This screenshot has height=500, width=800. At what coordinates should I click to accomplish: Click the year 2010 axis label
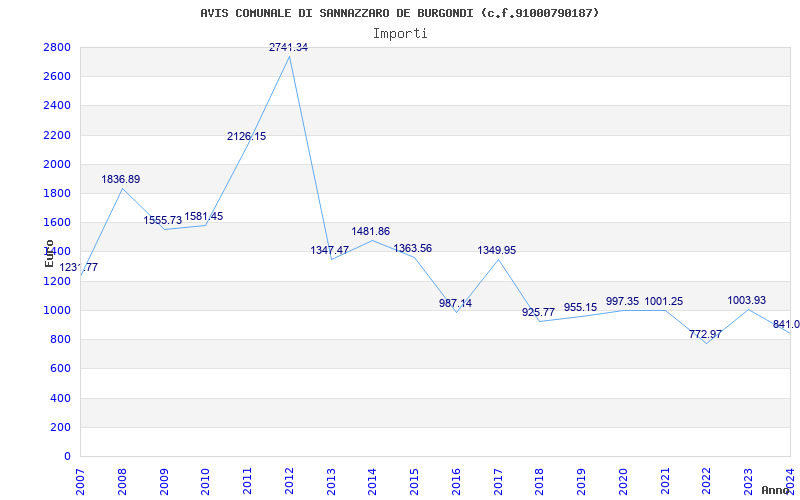click(x=206, y=482)
